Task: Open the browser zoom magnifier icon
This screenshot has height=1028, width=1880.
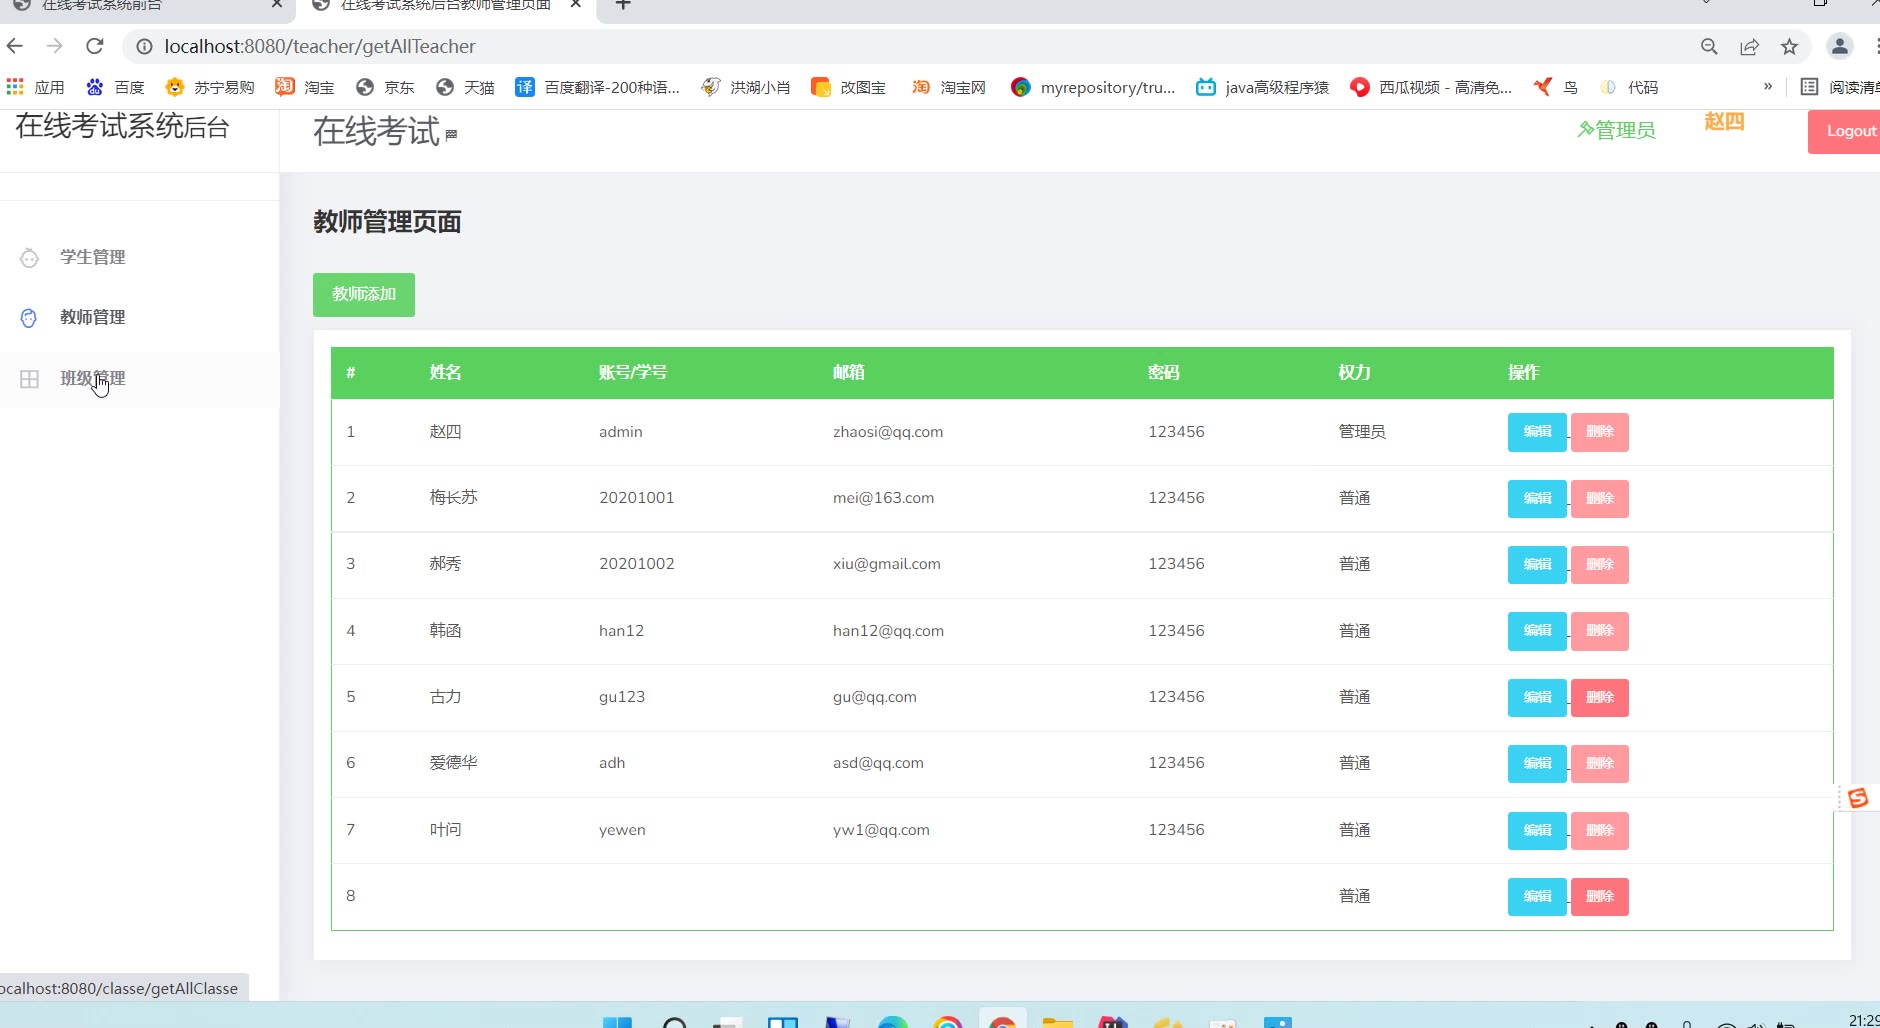Action: pyautogui.click(x=1709, y=46)
